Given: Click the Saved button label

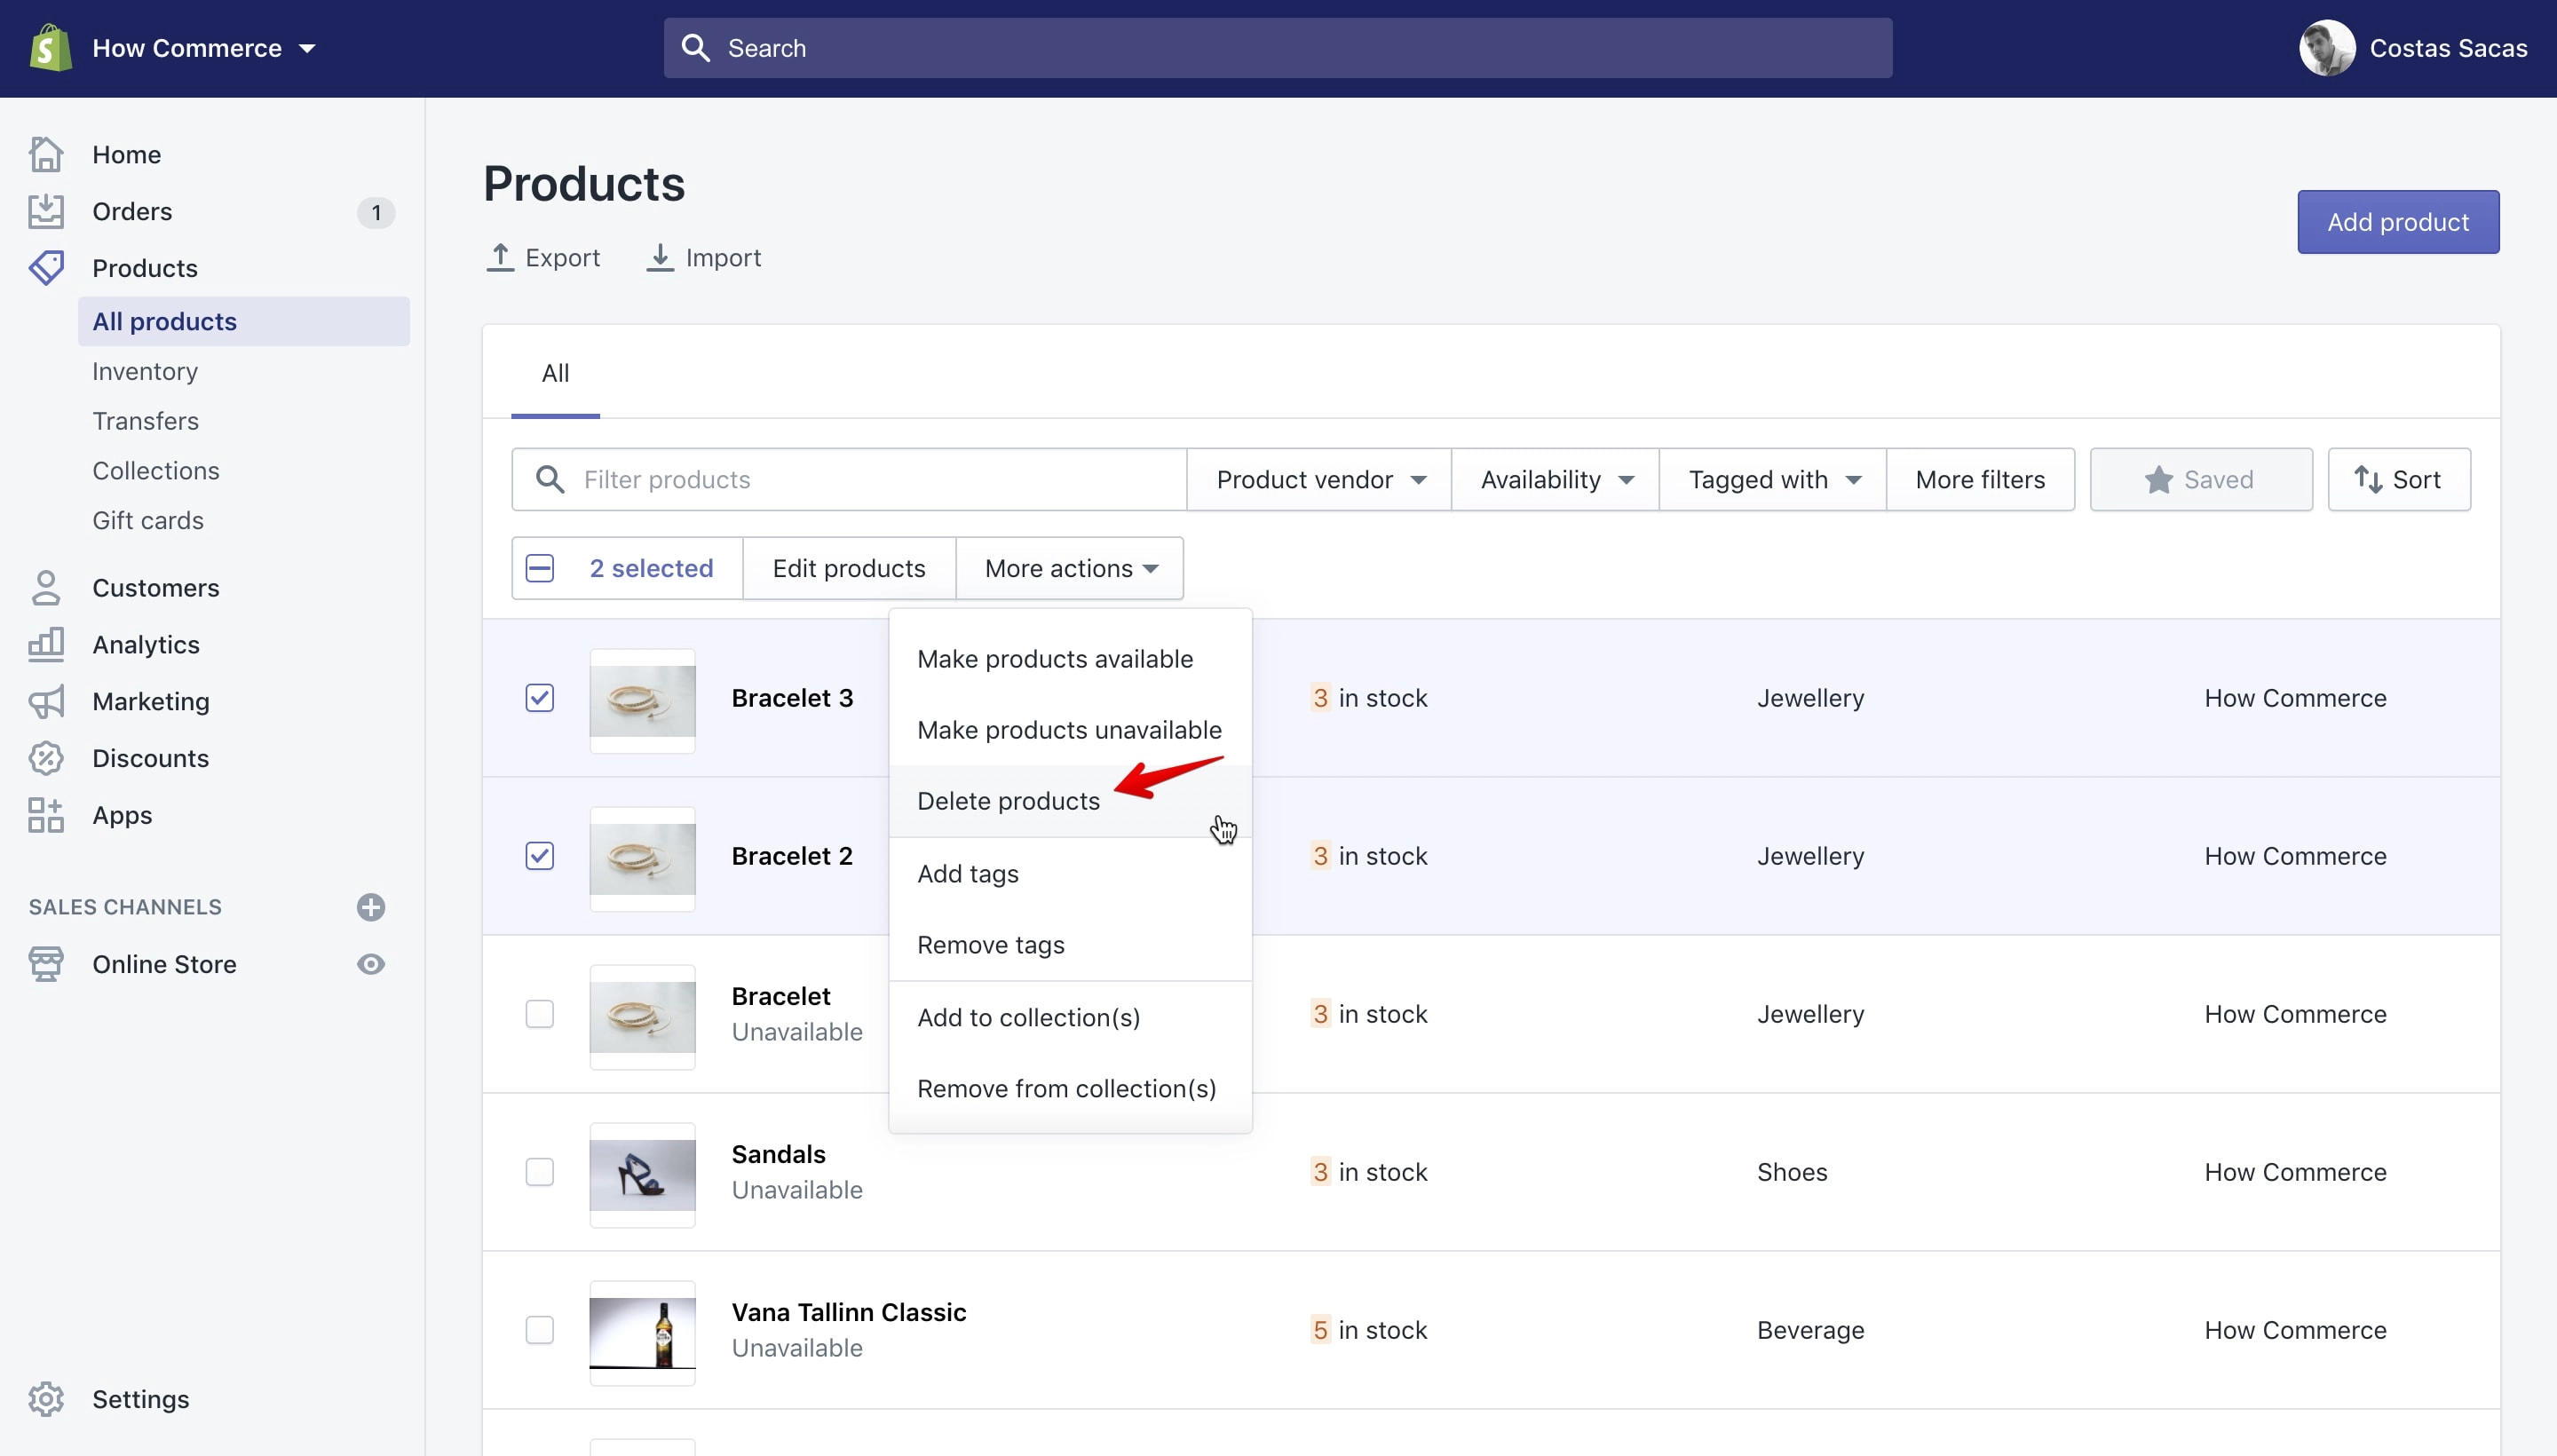Looking at the screenshot, I should (2218, 480).
